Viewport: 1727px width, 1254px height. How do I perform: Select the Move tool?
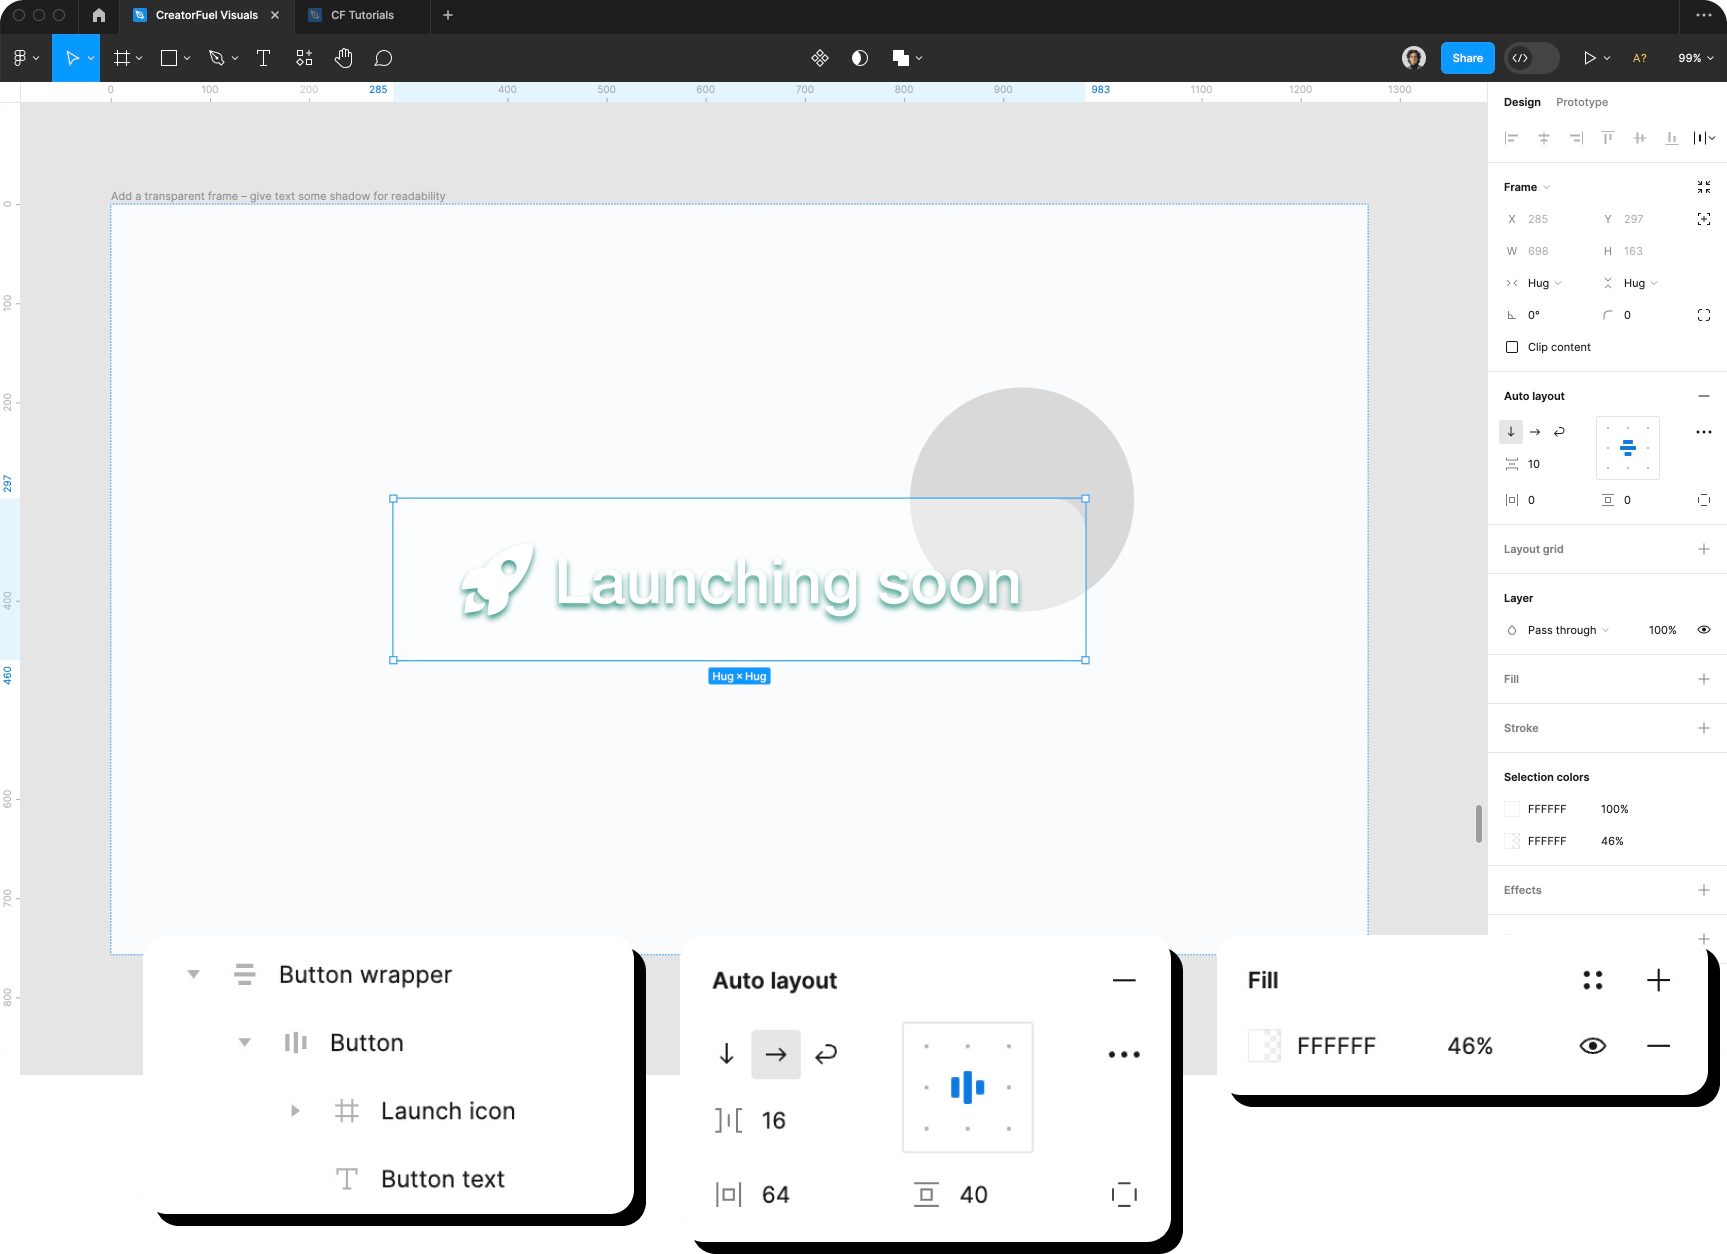coord(72,57)
